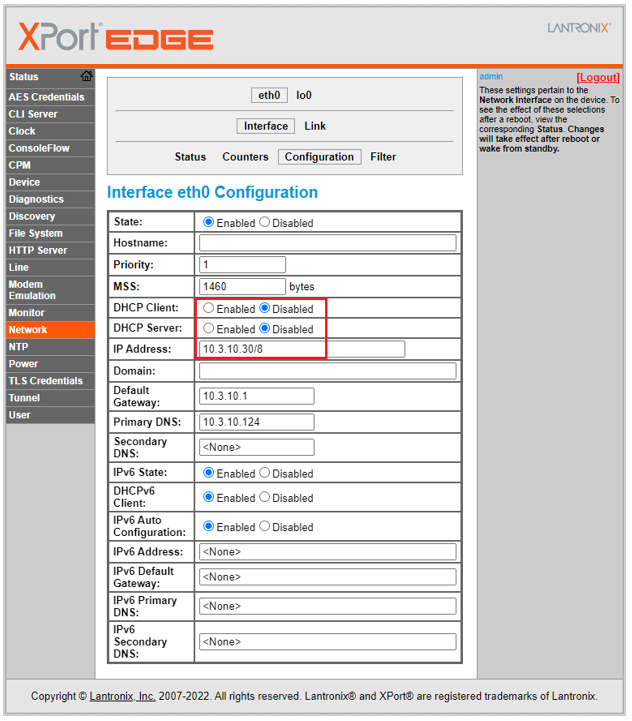The image size is (632, 721).
Task: Set IPv6 State to Disabled
Action: pyautogui.click(x=264, y=473)
